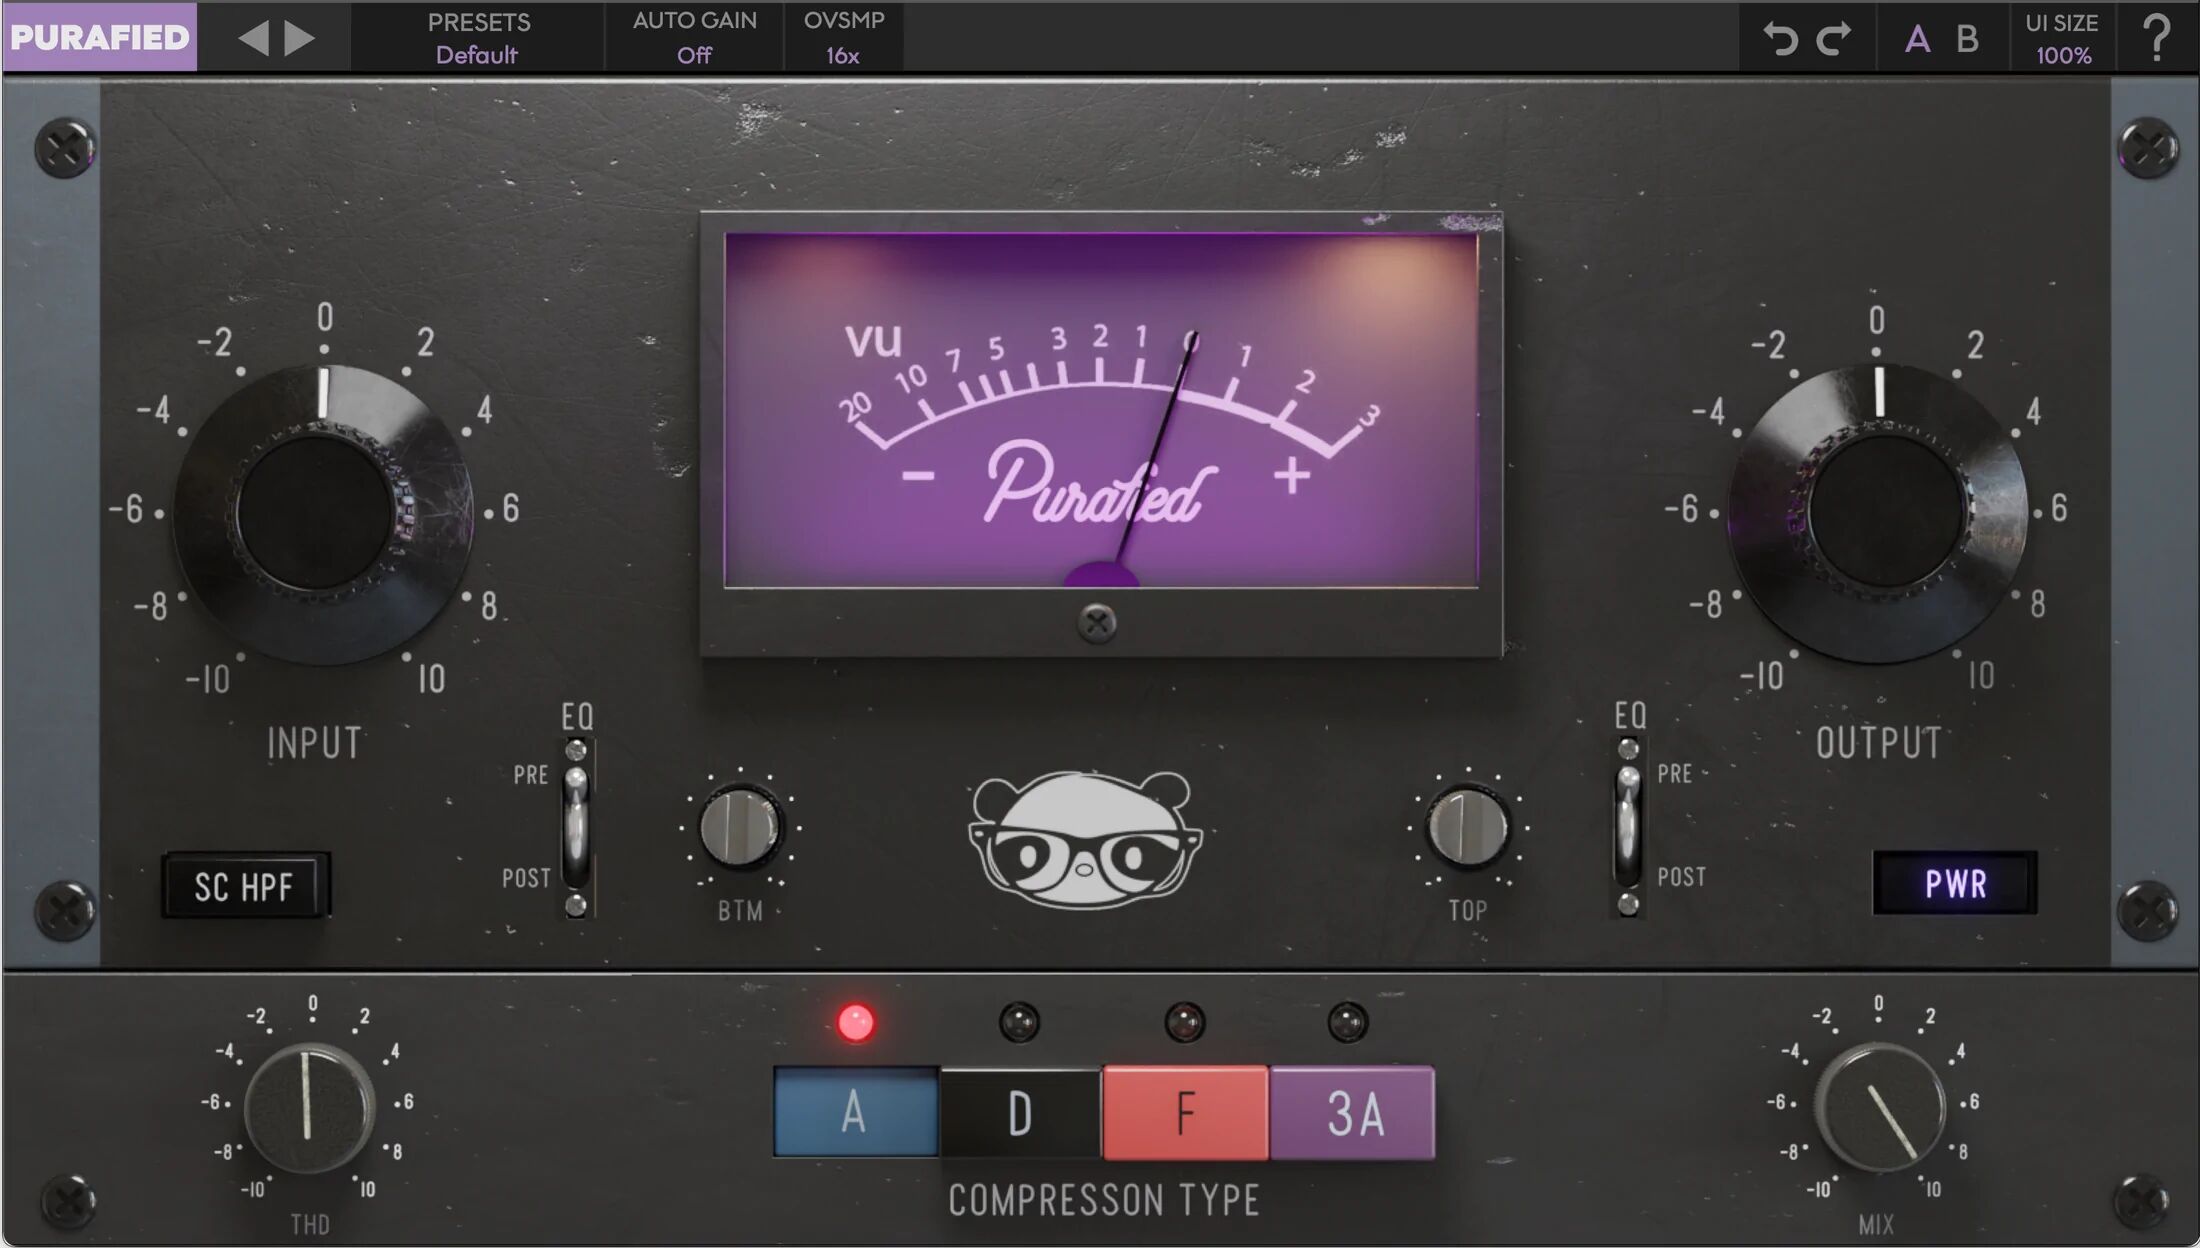Turn the AUTO GAIN setting on

(x=693, y=38)
